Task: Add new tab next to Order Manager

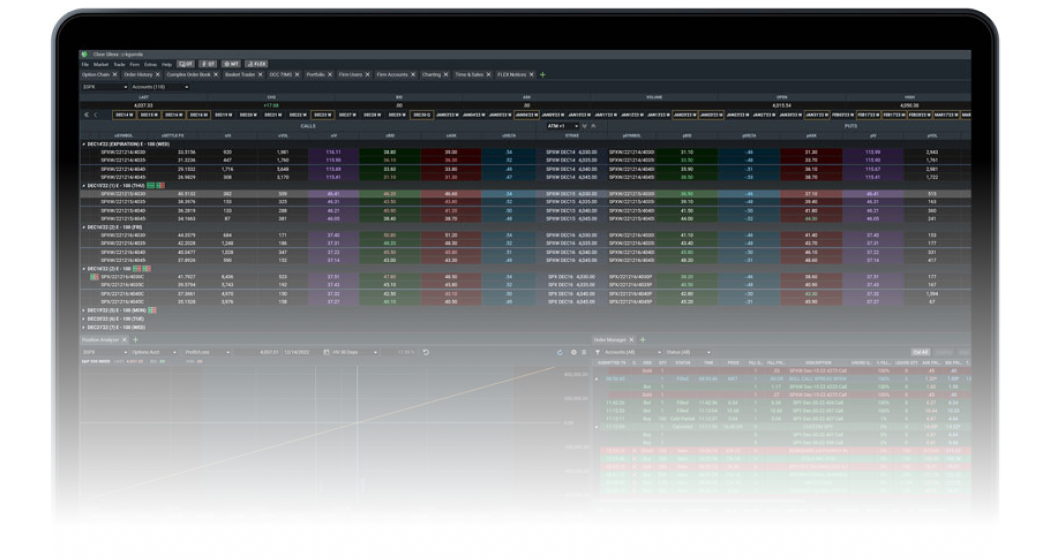Action: (644, 340)
